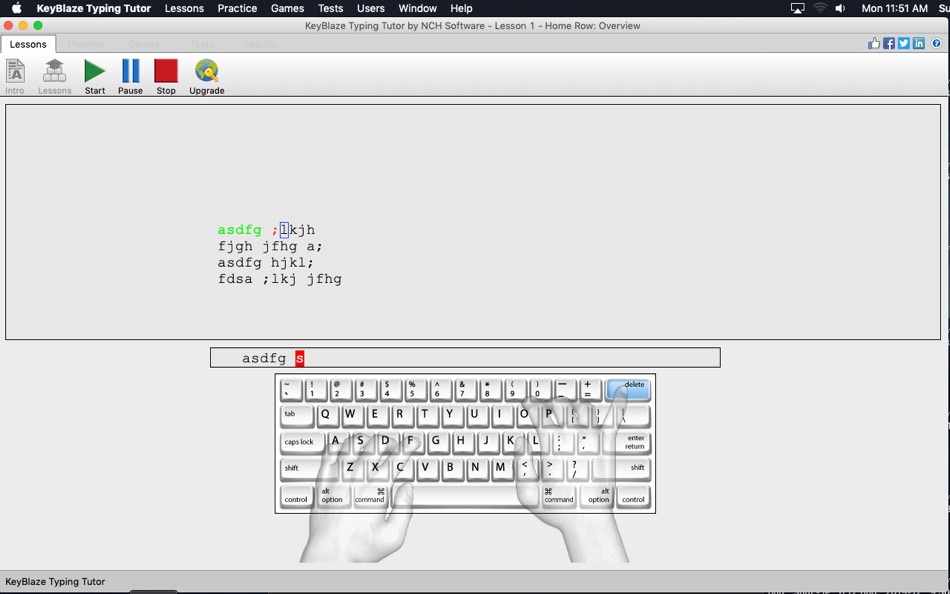This screenshot has height=594, width=950.
Task: Open the Help menu in menu bar
Action: [x=461, y=8]
